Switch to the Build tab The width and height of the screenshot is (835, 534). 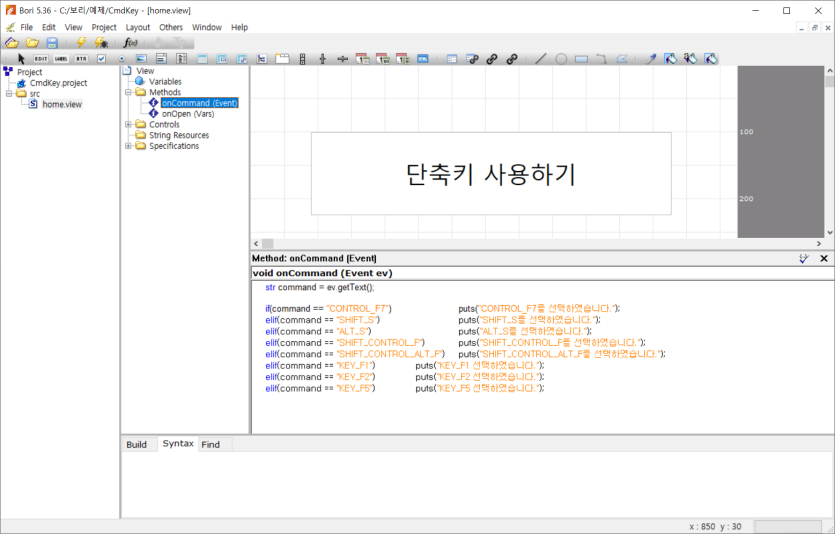[x=137, y=445]
